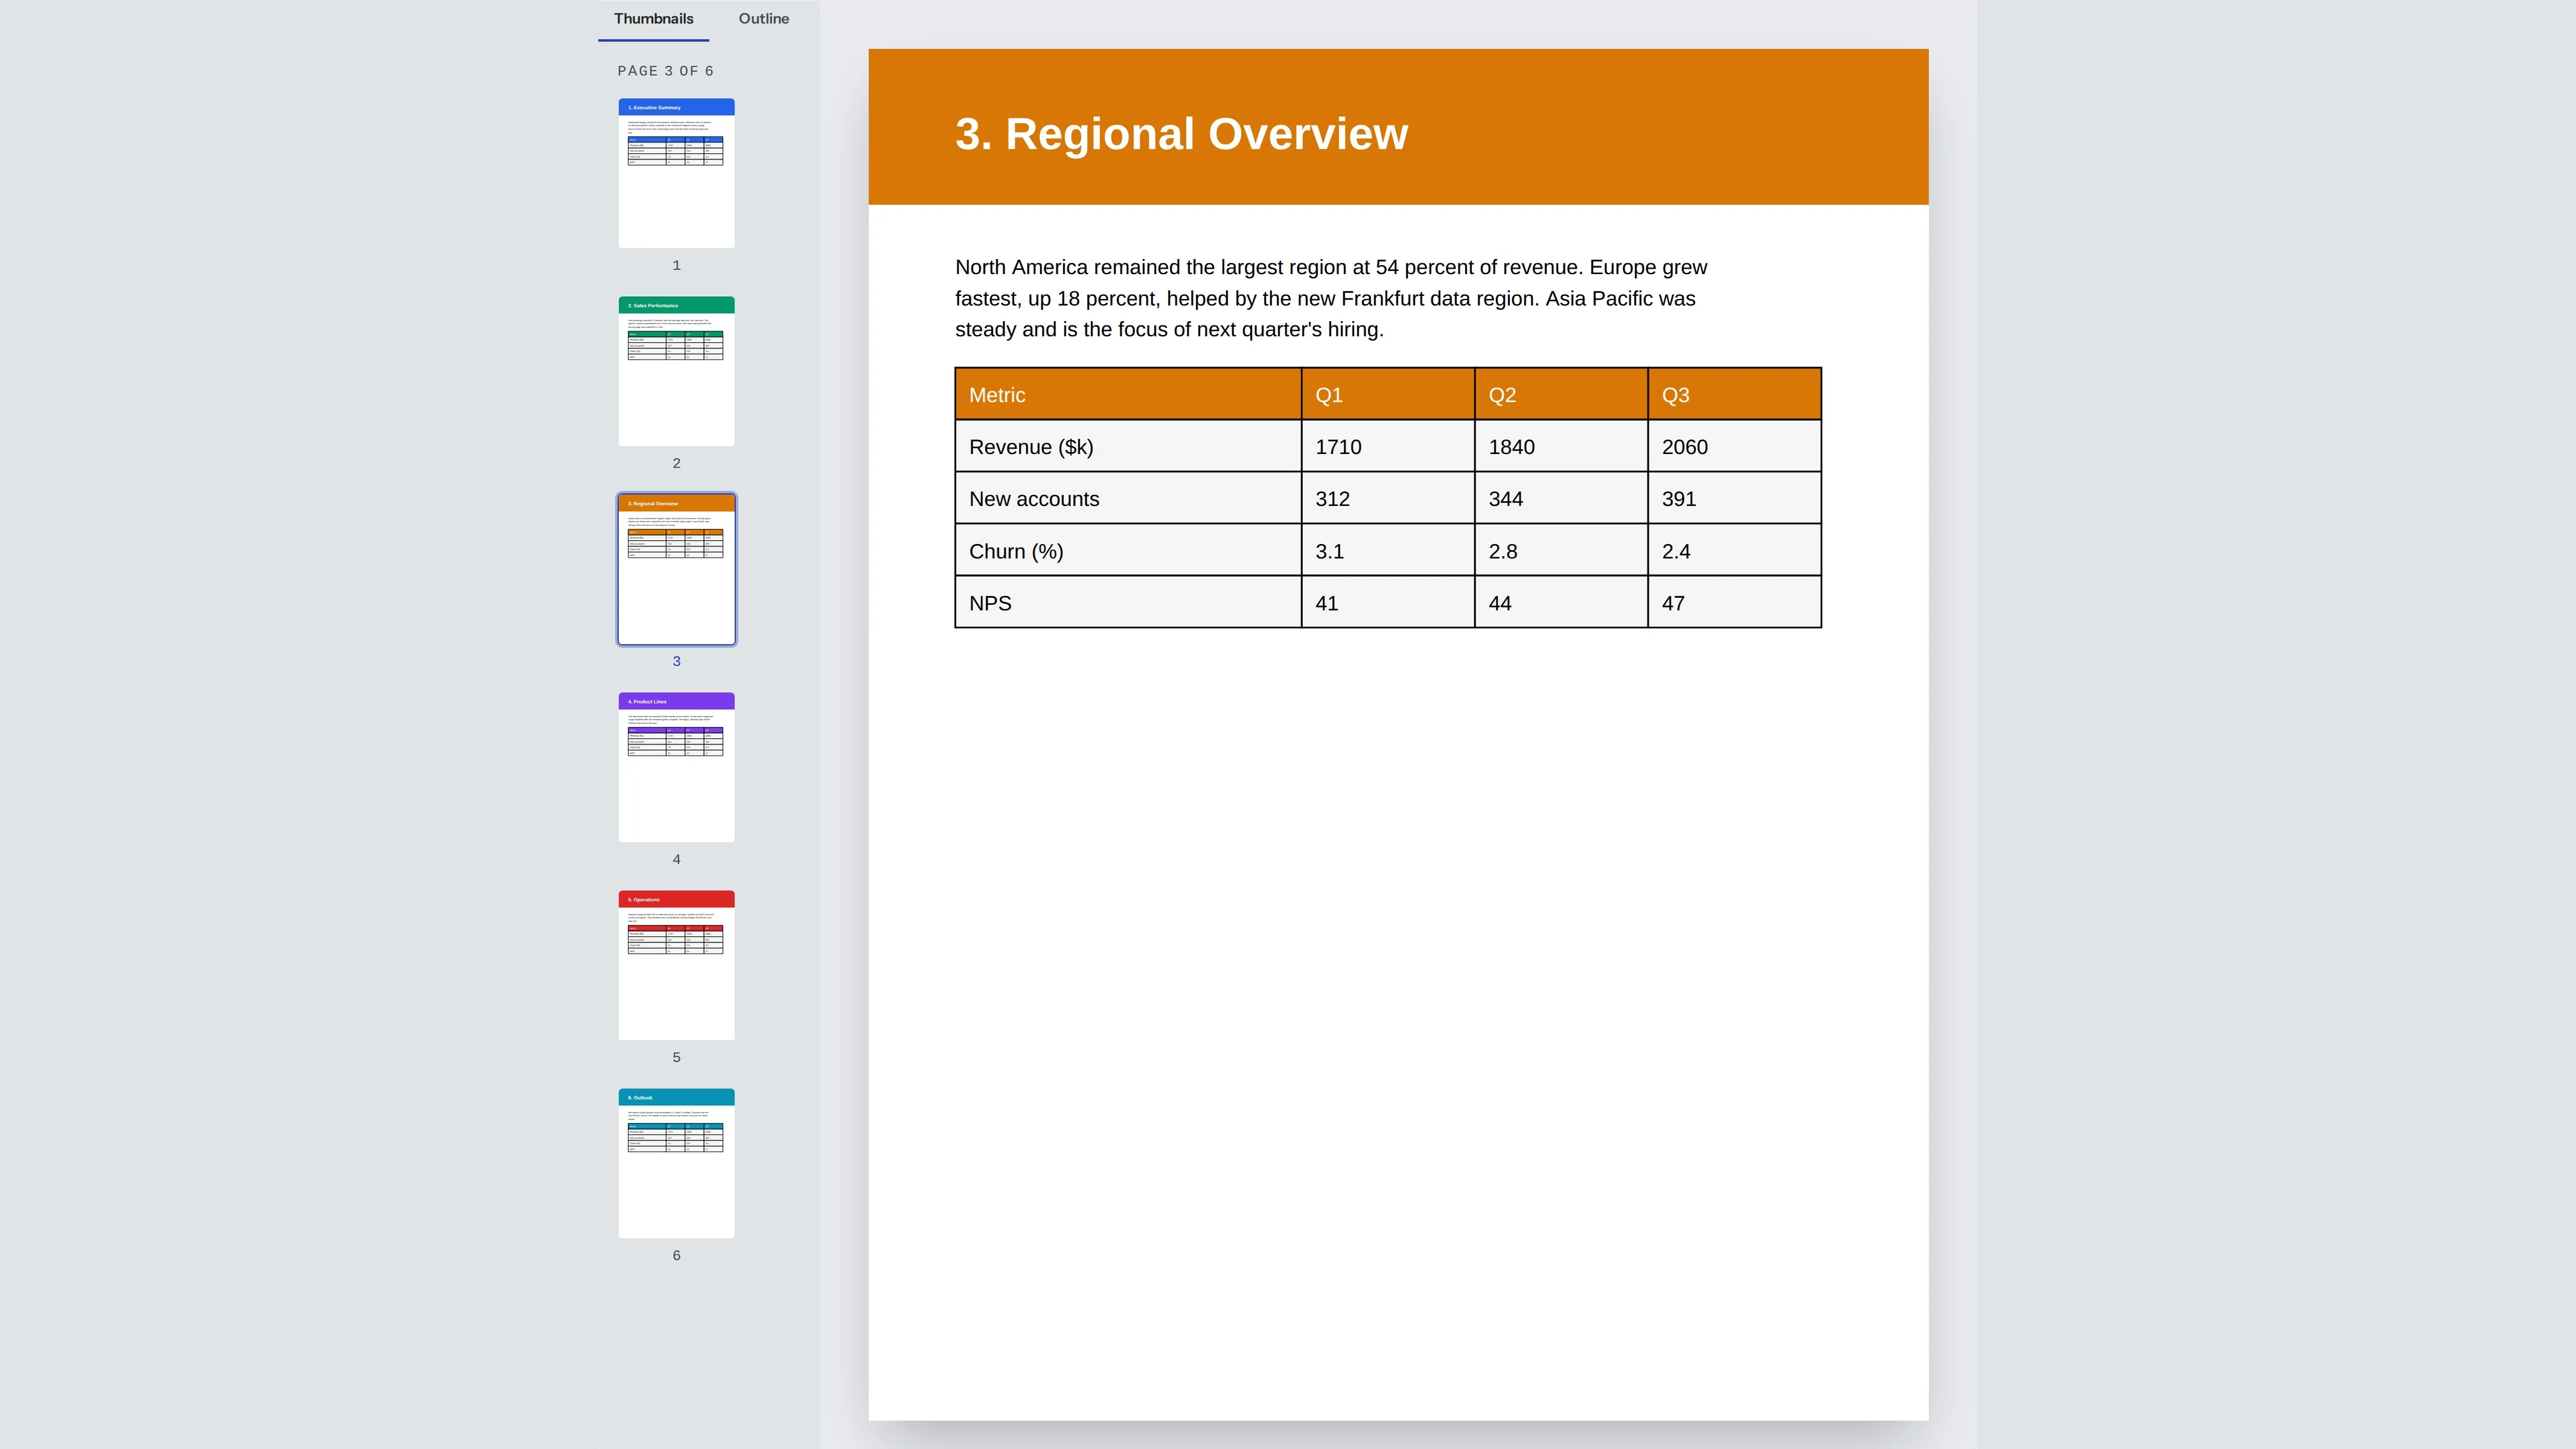
Task: Click the 'Q1' column header
Action: pos(1388,394)
